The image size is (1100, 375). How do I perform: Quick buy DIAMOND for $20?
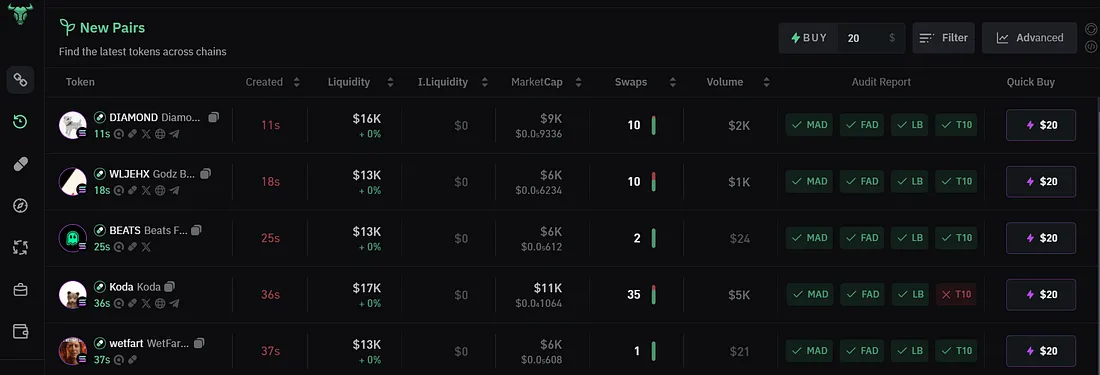tap(1040, 125)
